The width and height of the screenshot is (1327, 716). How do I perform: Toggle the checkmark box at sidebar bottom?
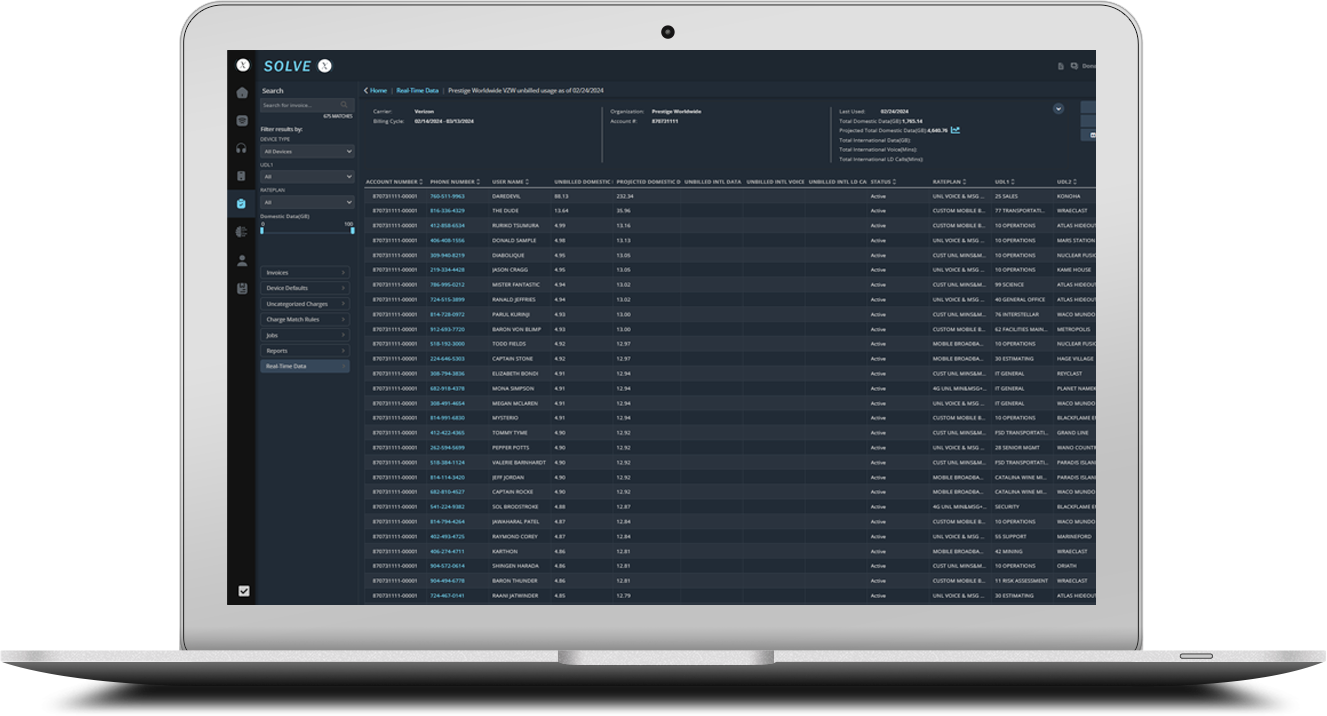click(x=243, y=591)
